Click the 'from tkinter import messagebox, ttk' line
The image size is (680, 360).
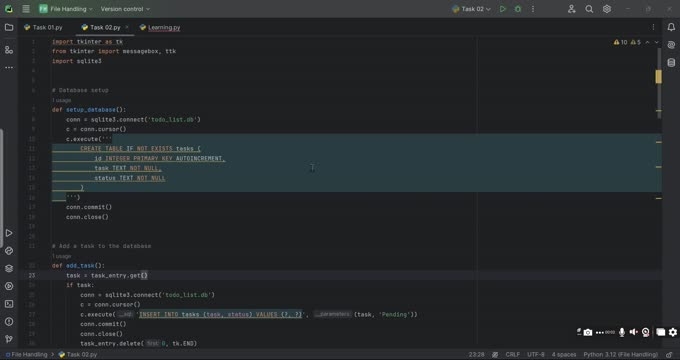(x=114, y=51)
